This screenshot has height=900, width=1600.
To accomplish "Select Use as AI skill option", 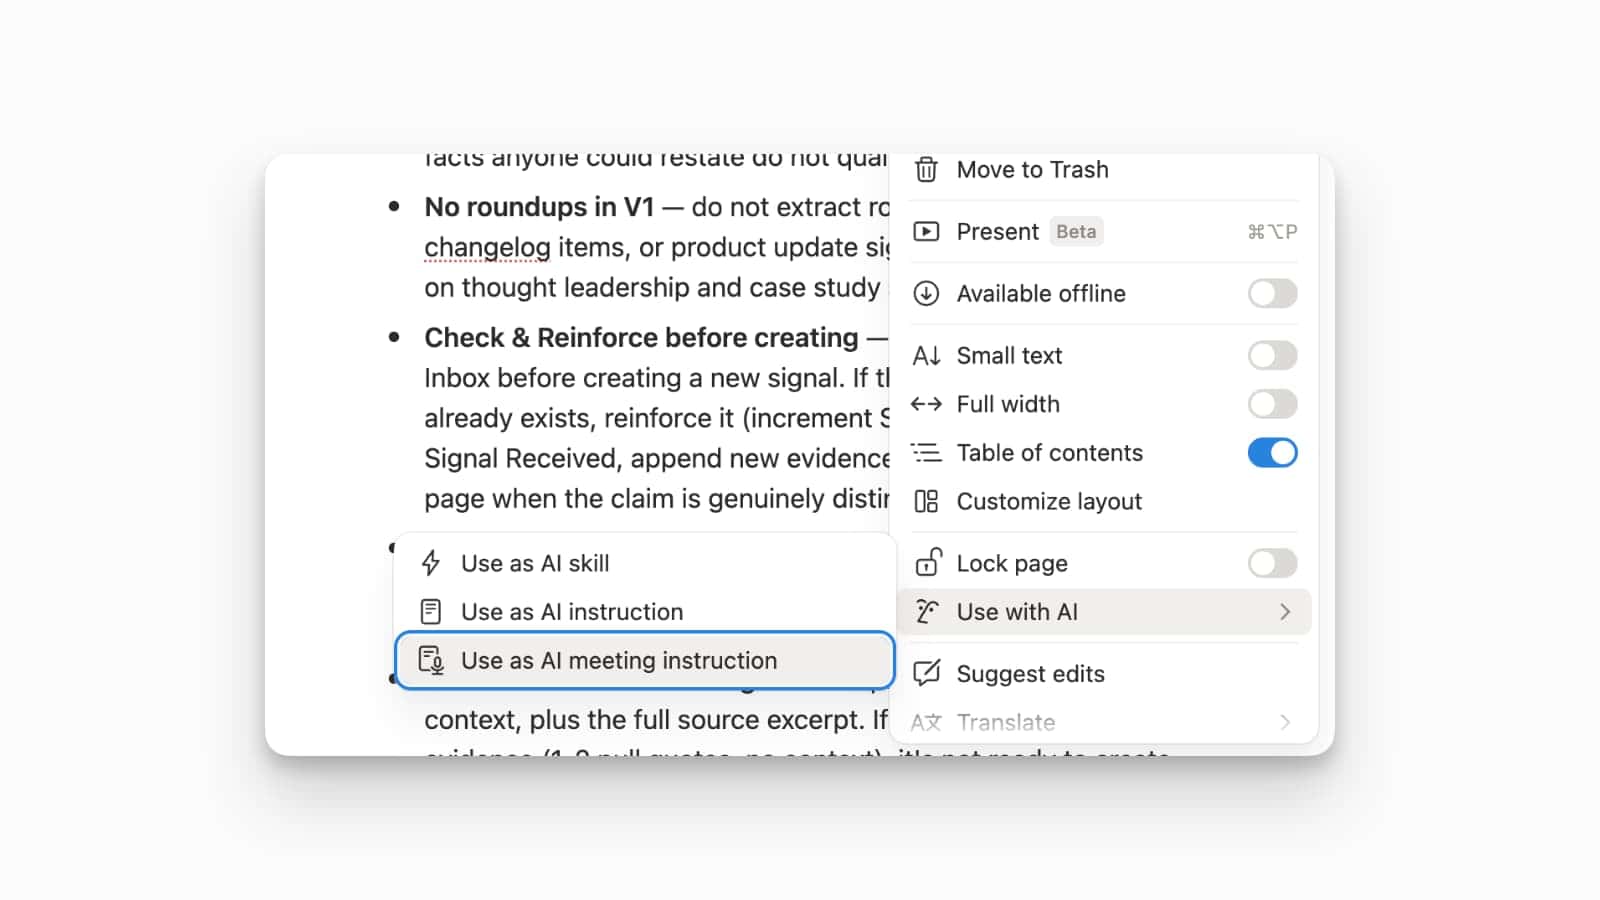I will [x=535, y=563].
